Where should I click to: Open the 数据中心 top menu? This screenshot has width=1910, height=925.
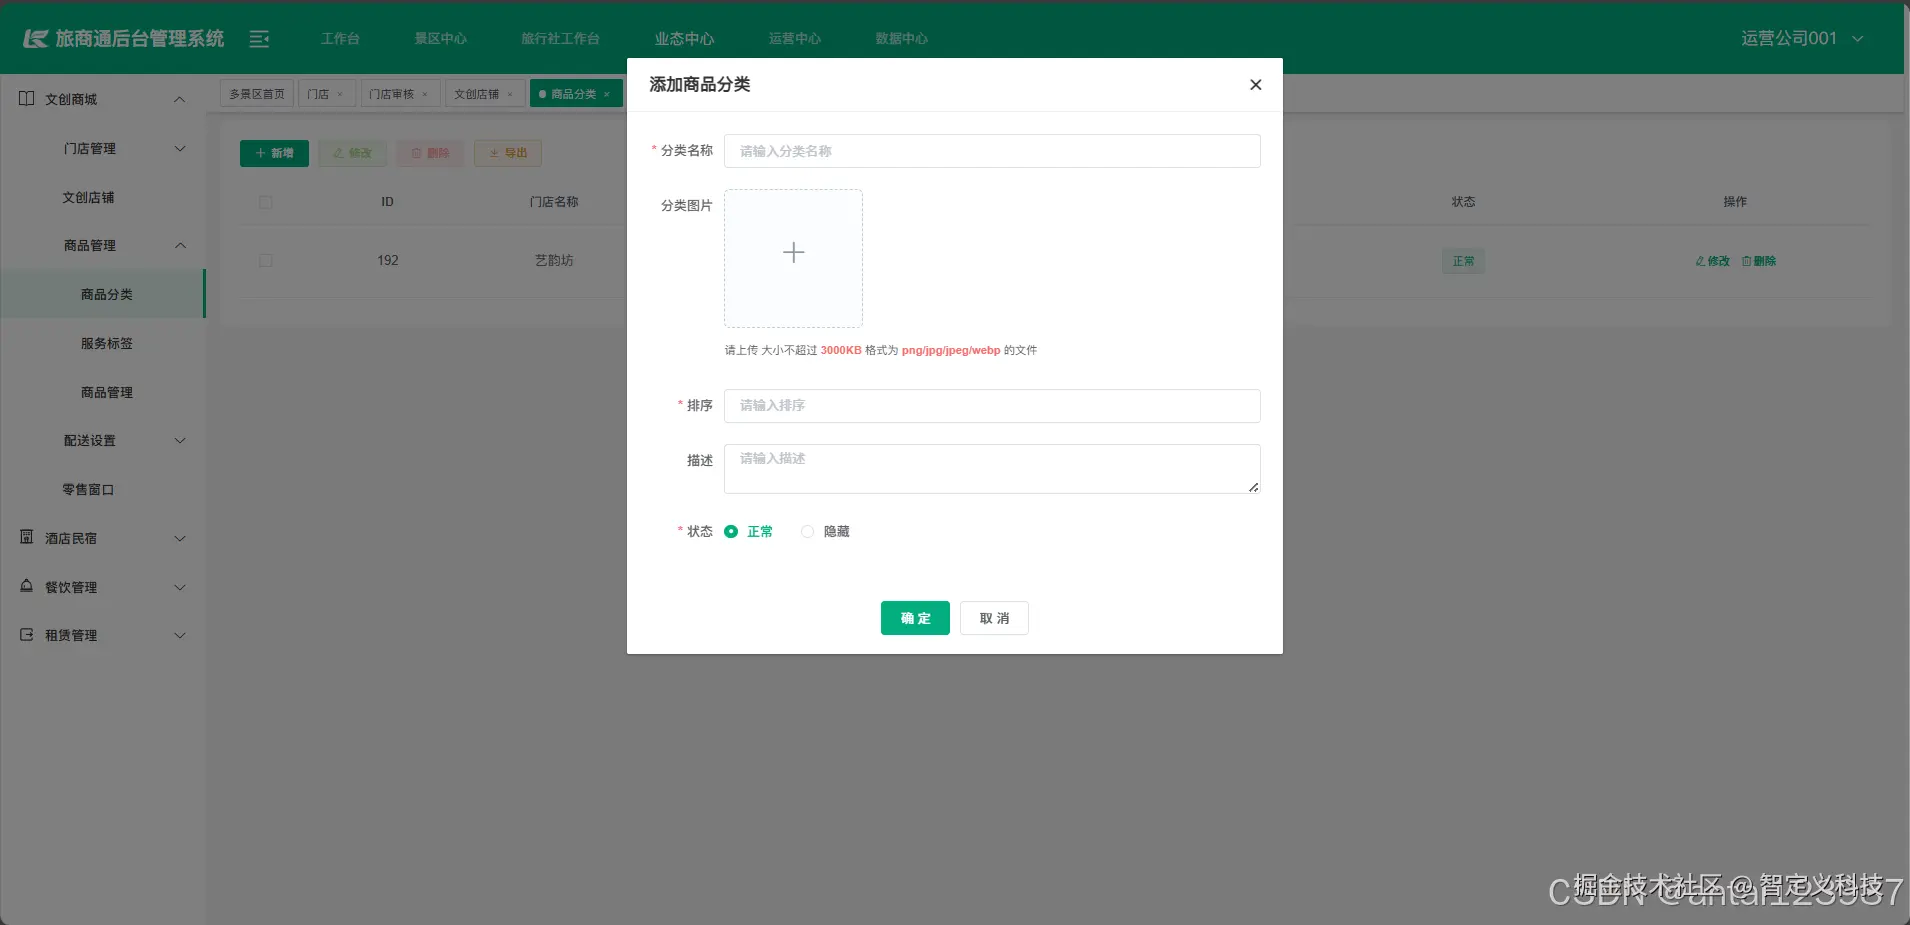pyautogui.click(x=901, y=39)
